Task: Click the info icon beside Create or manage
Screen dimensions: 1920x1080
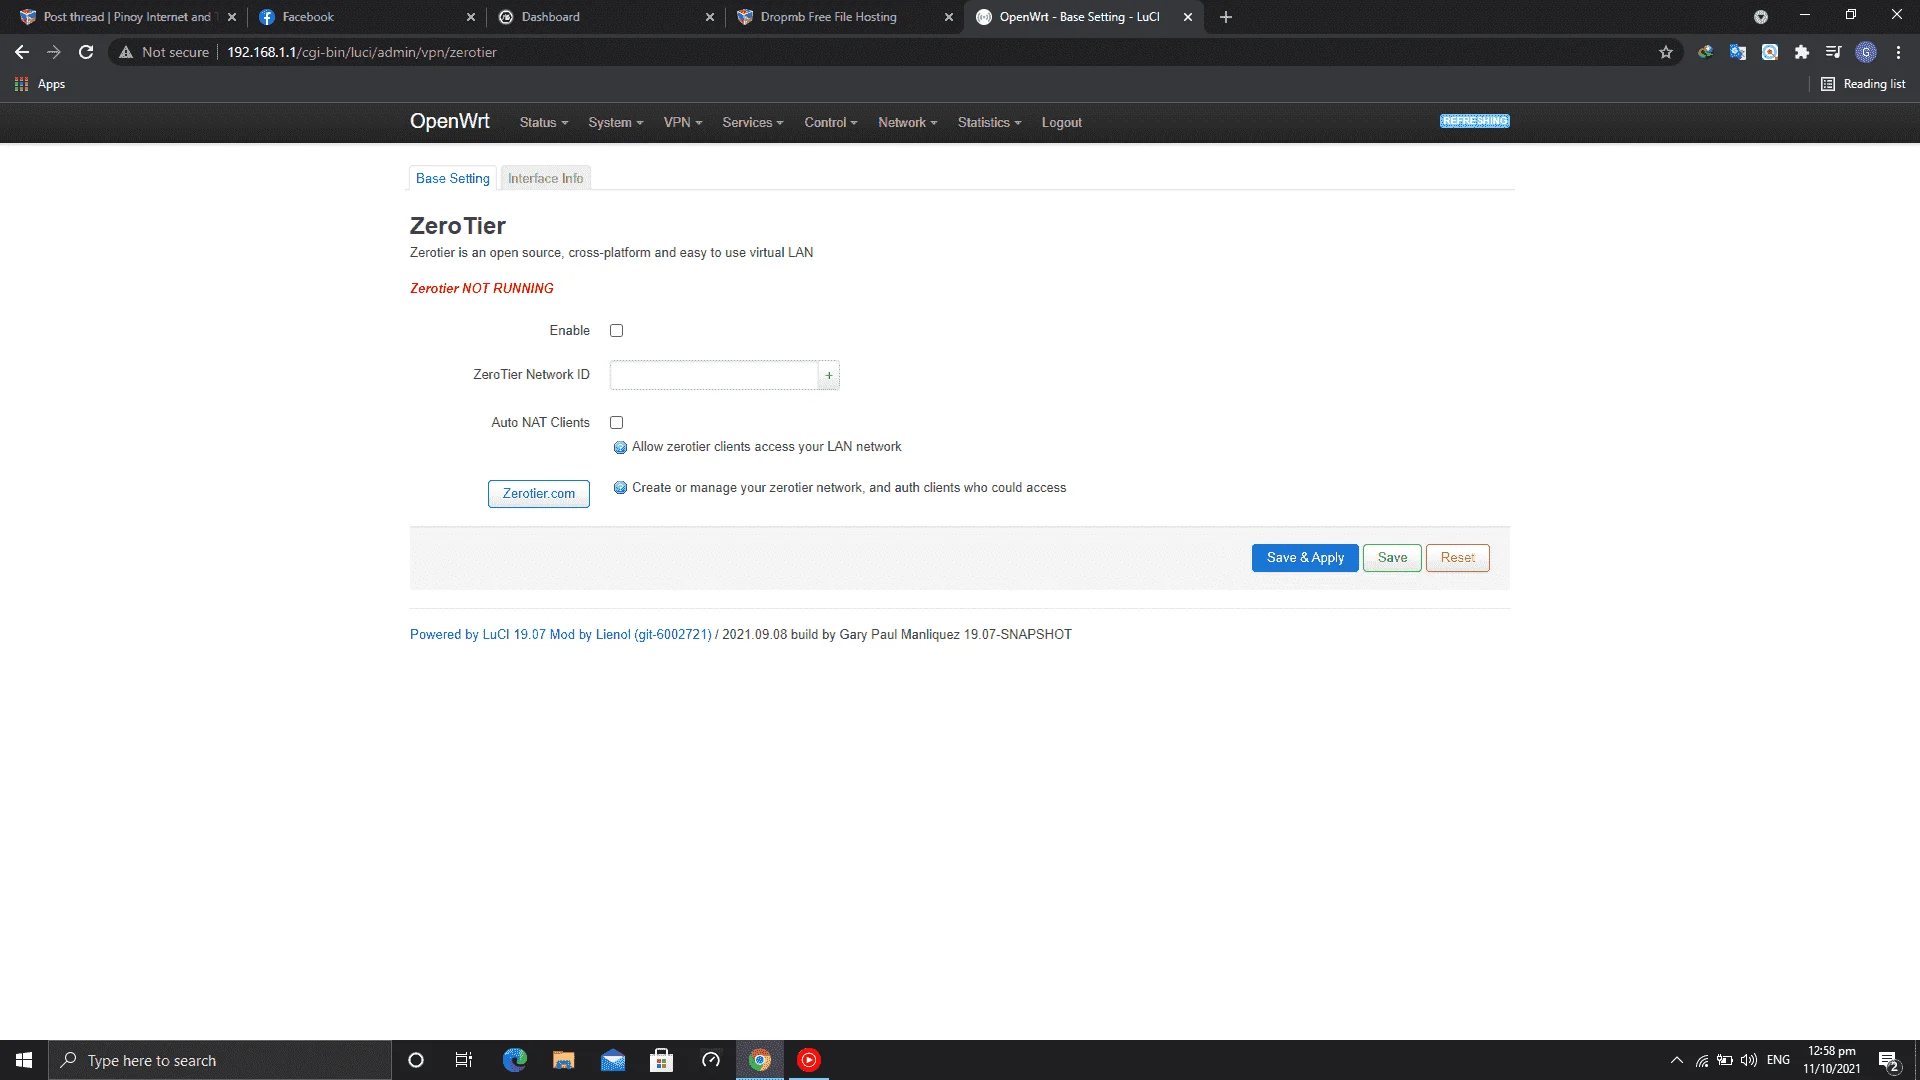Action: pos(620,488)
